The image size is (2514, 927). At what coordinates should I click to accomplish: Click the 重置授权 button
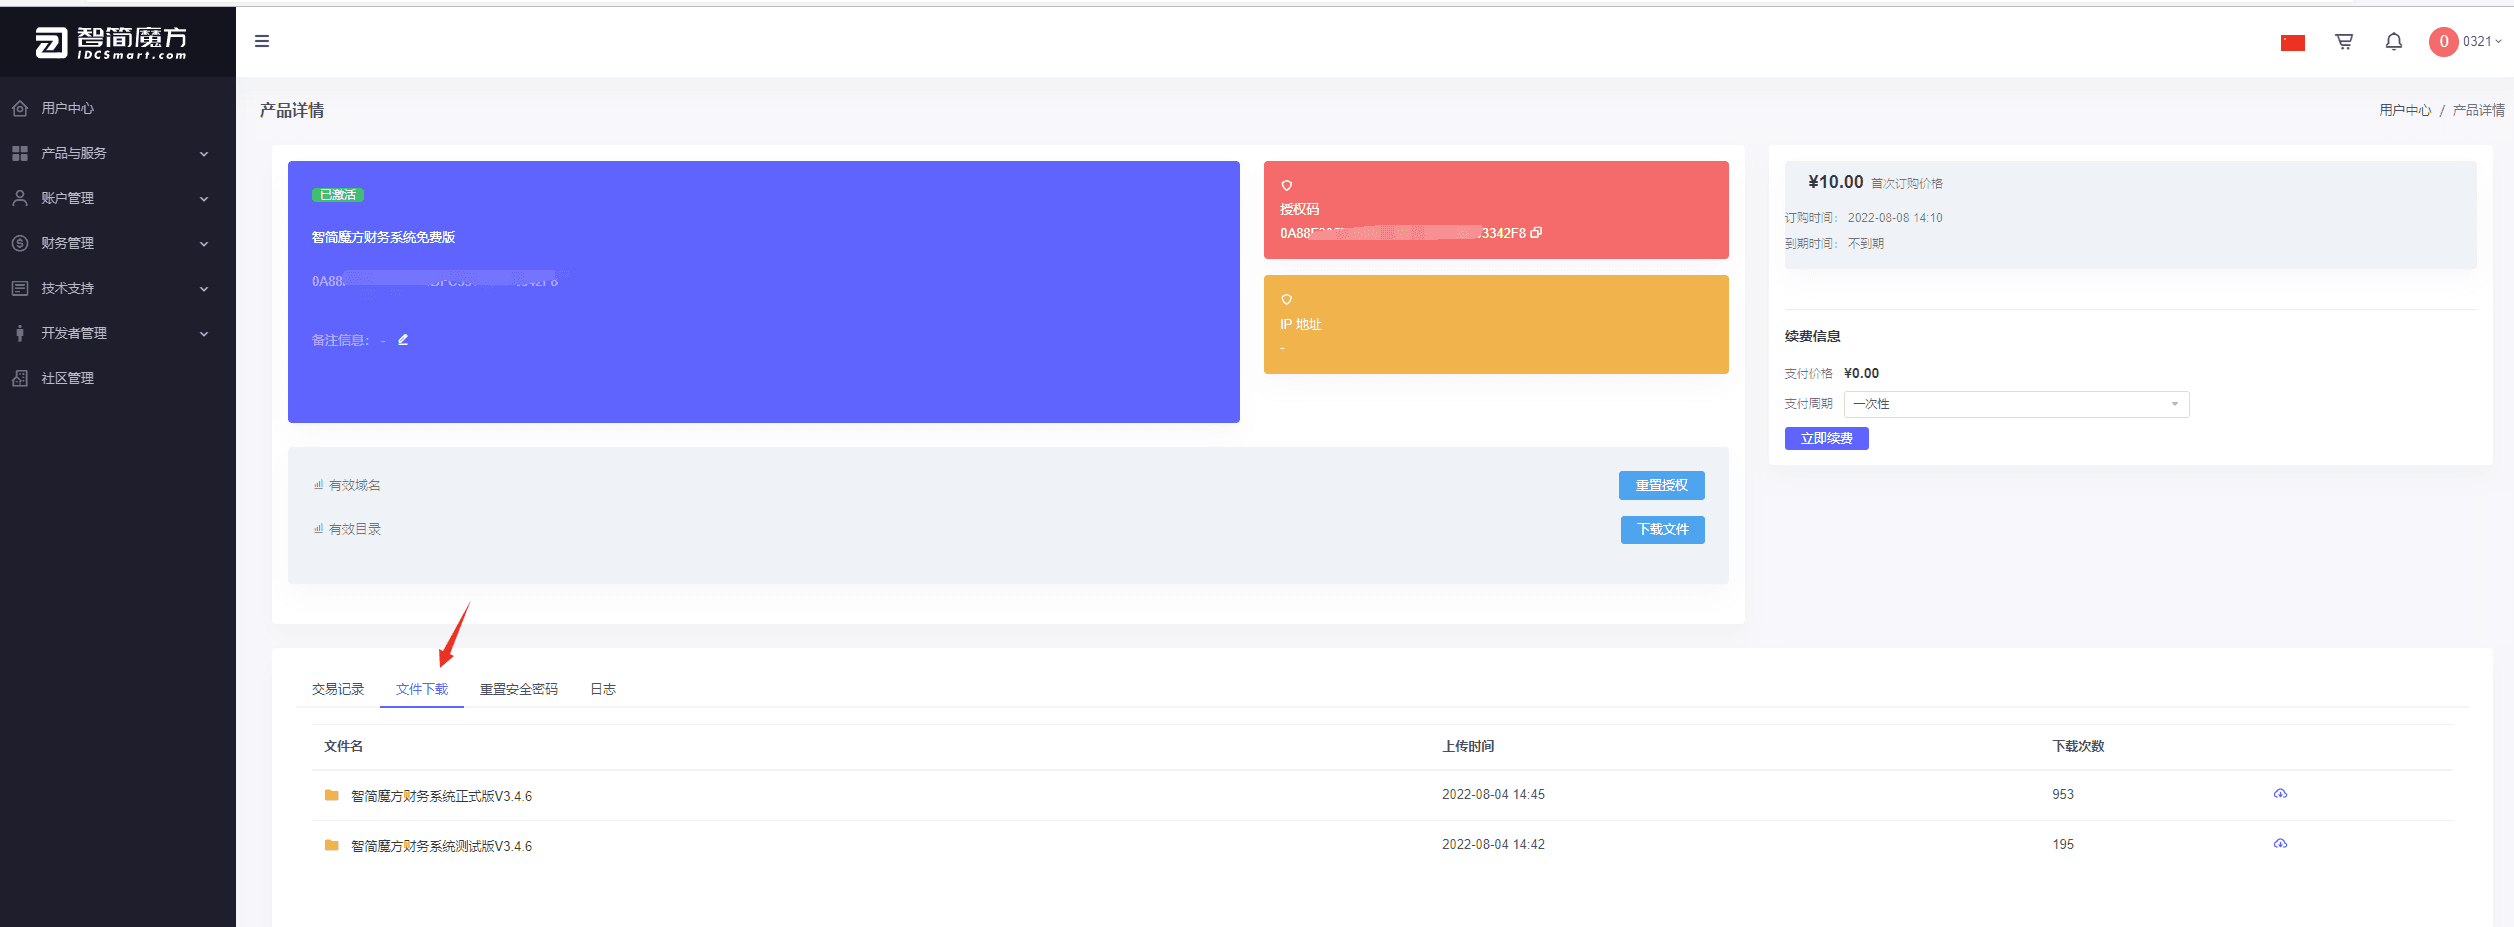click(1662, 485)
